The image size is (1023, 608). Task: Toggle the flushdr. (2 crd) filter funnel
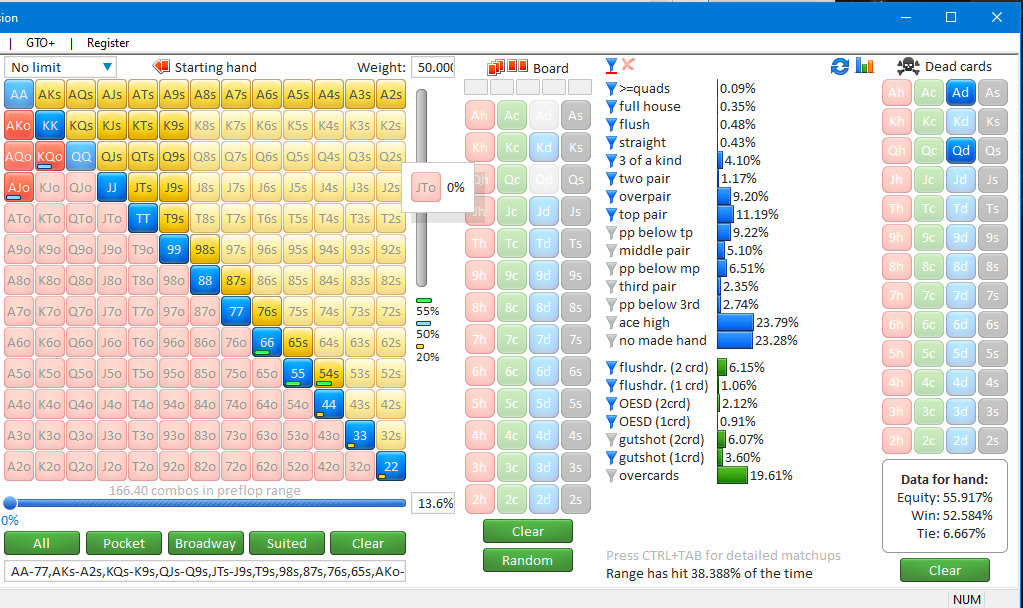(x=611, y=368)
